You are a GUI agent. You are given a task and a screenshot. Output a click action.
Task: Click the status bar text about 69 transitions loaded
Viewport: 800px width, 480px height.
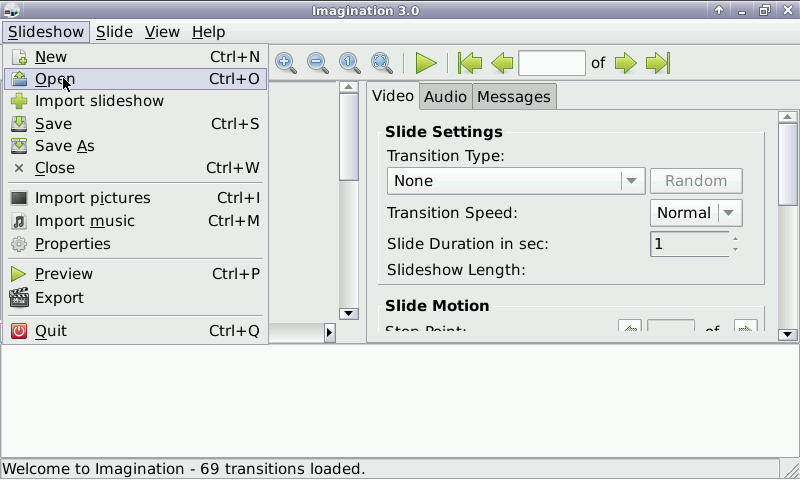pos(184,469)
